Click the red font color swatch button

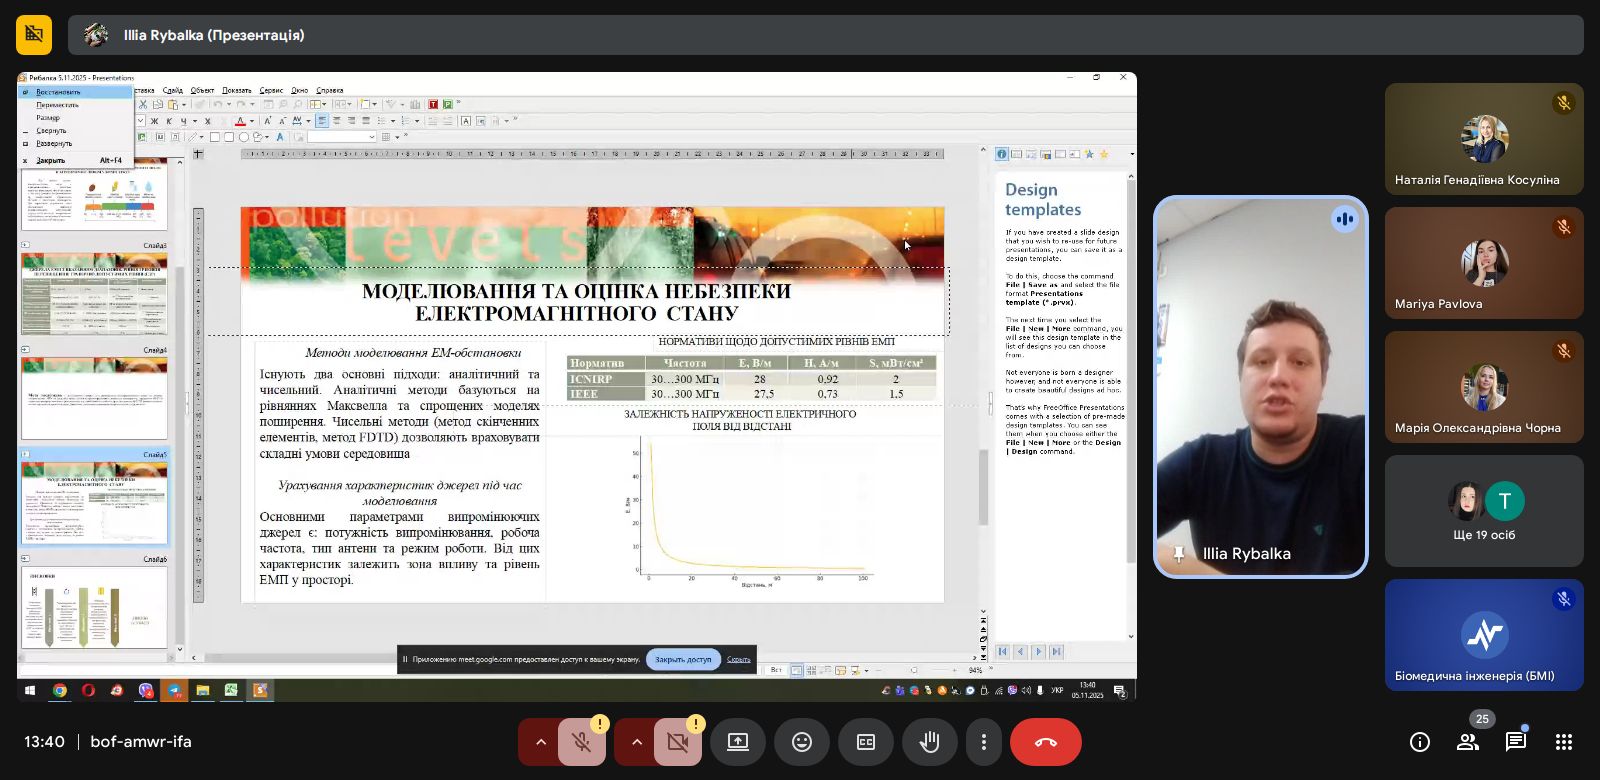click(239, 121)
